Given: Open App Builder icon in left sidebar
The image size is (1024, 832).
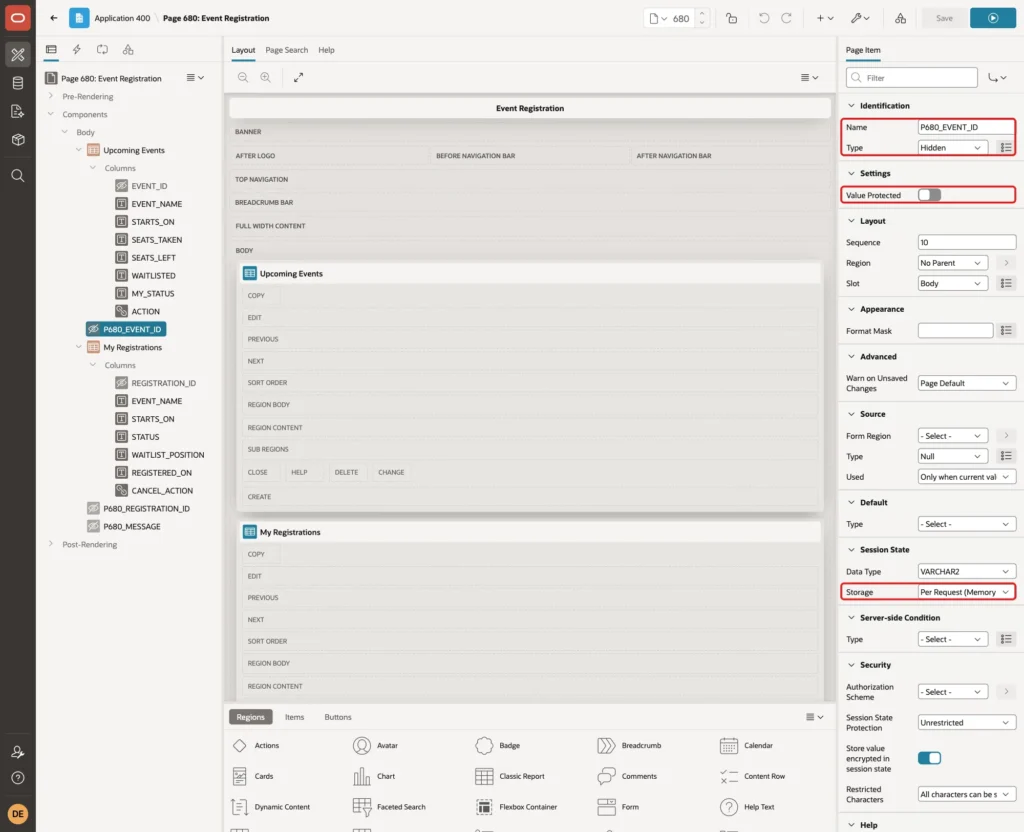Looking at the screenshot, I should 18,54.
